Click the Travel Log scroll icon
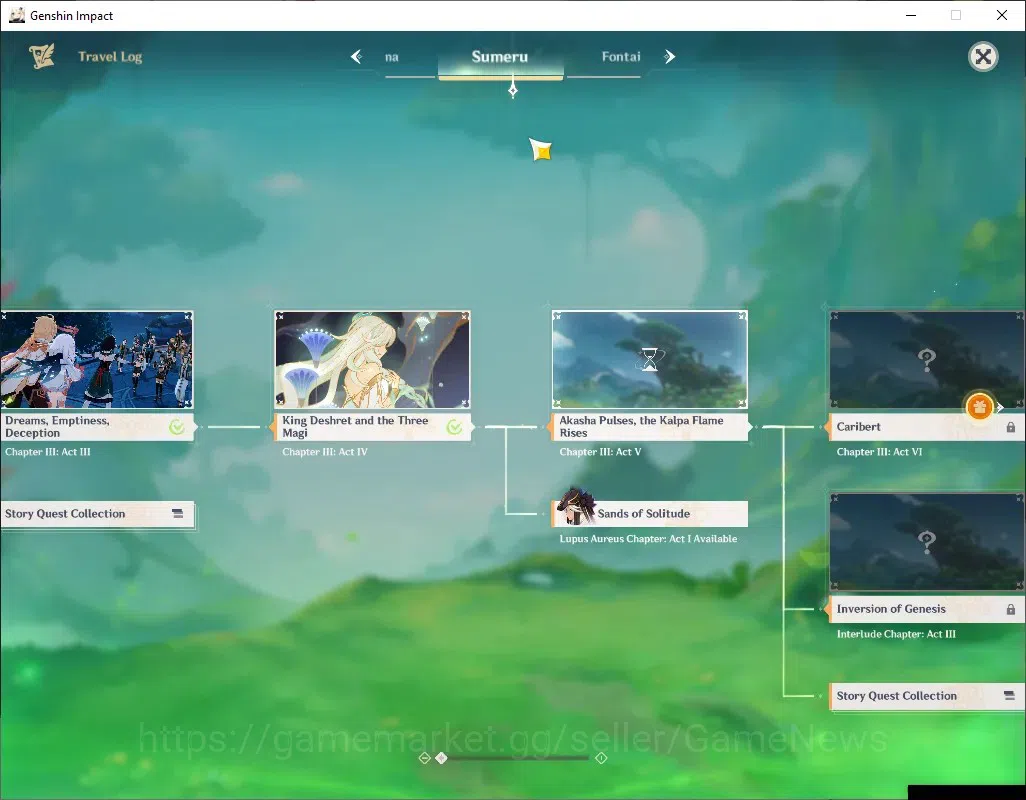 (x=42, y=56)
